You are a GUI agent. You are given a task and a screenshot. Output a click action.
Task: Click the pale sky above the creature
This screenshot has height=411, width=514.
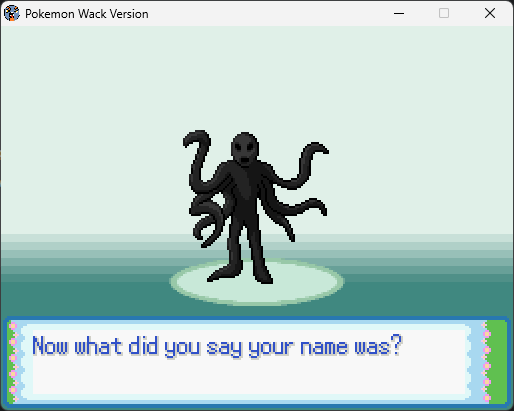tap(257, 77)
